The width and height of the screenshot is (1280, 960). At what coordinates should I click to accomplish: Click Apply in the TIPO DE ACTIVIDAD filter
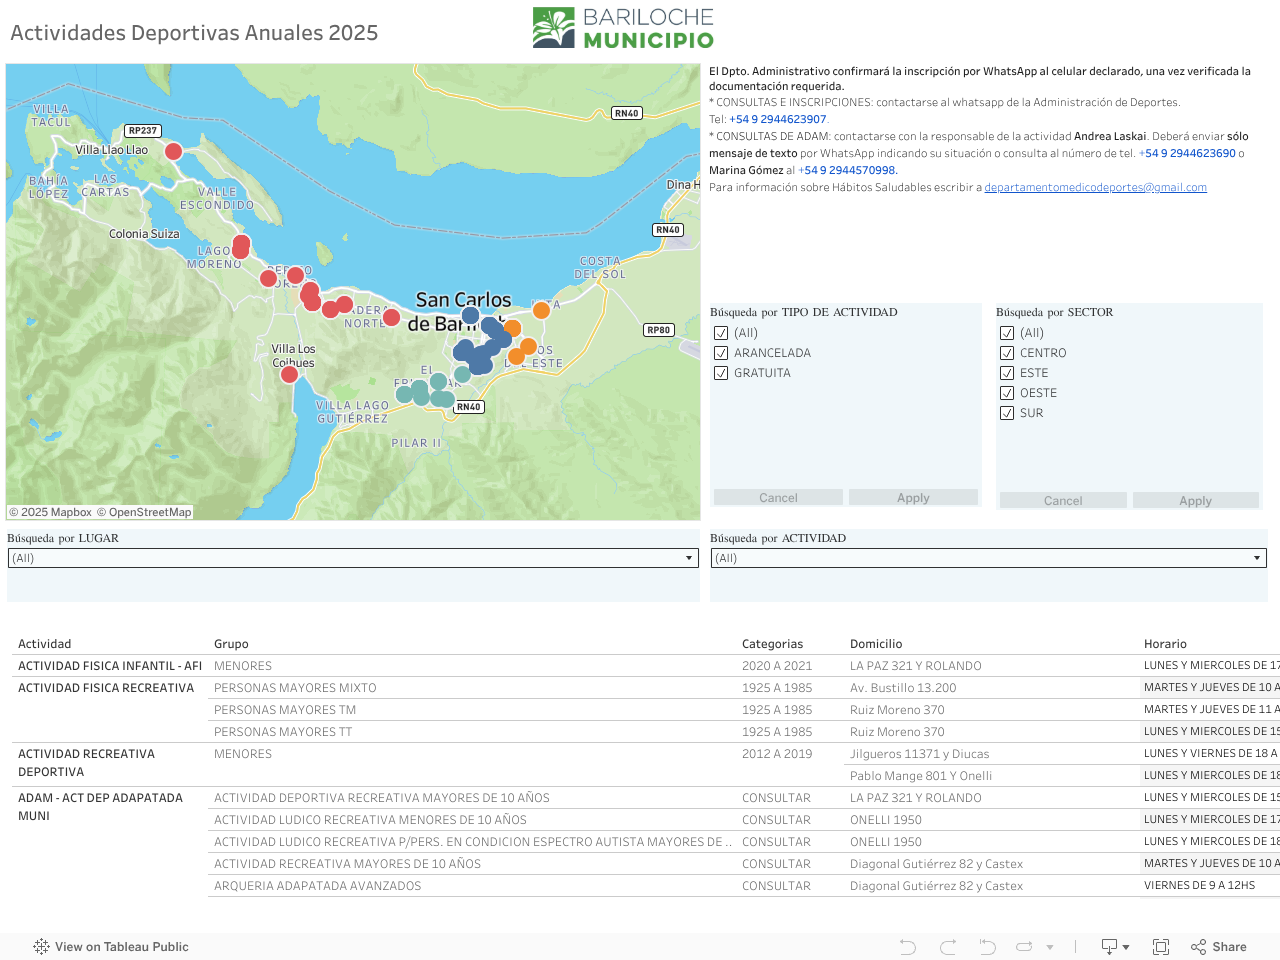[913, 498]
